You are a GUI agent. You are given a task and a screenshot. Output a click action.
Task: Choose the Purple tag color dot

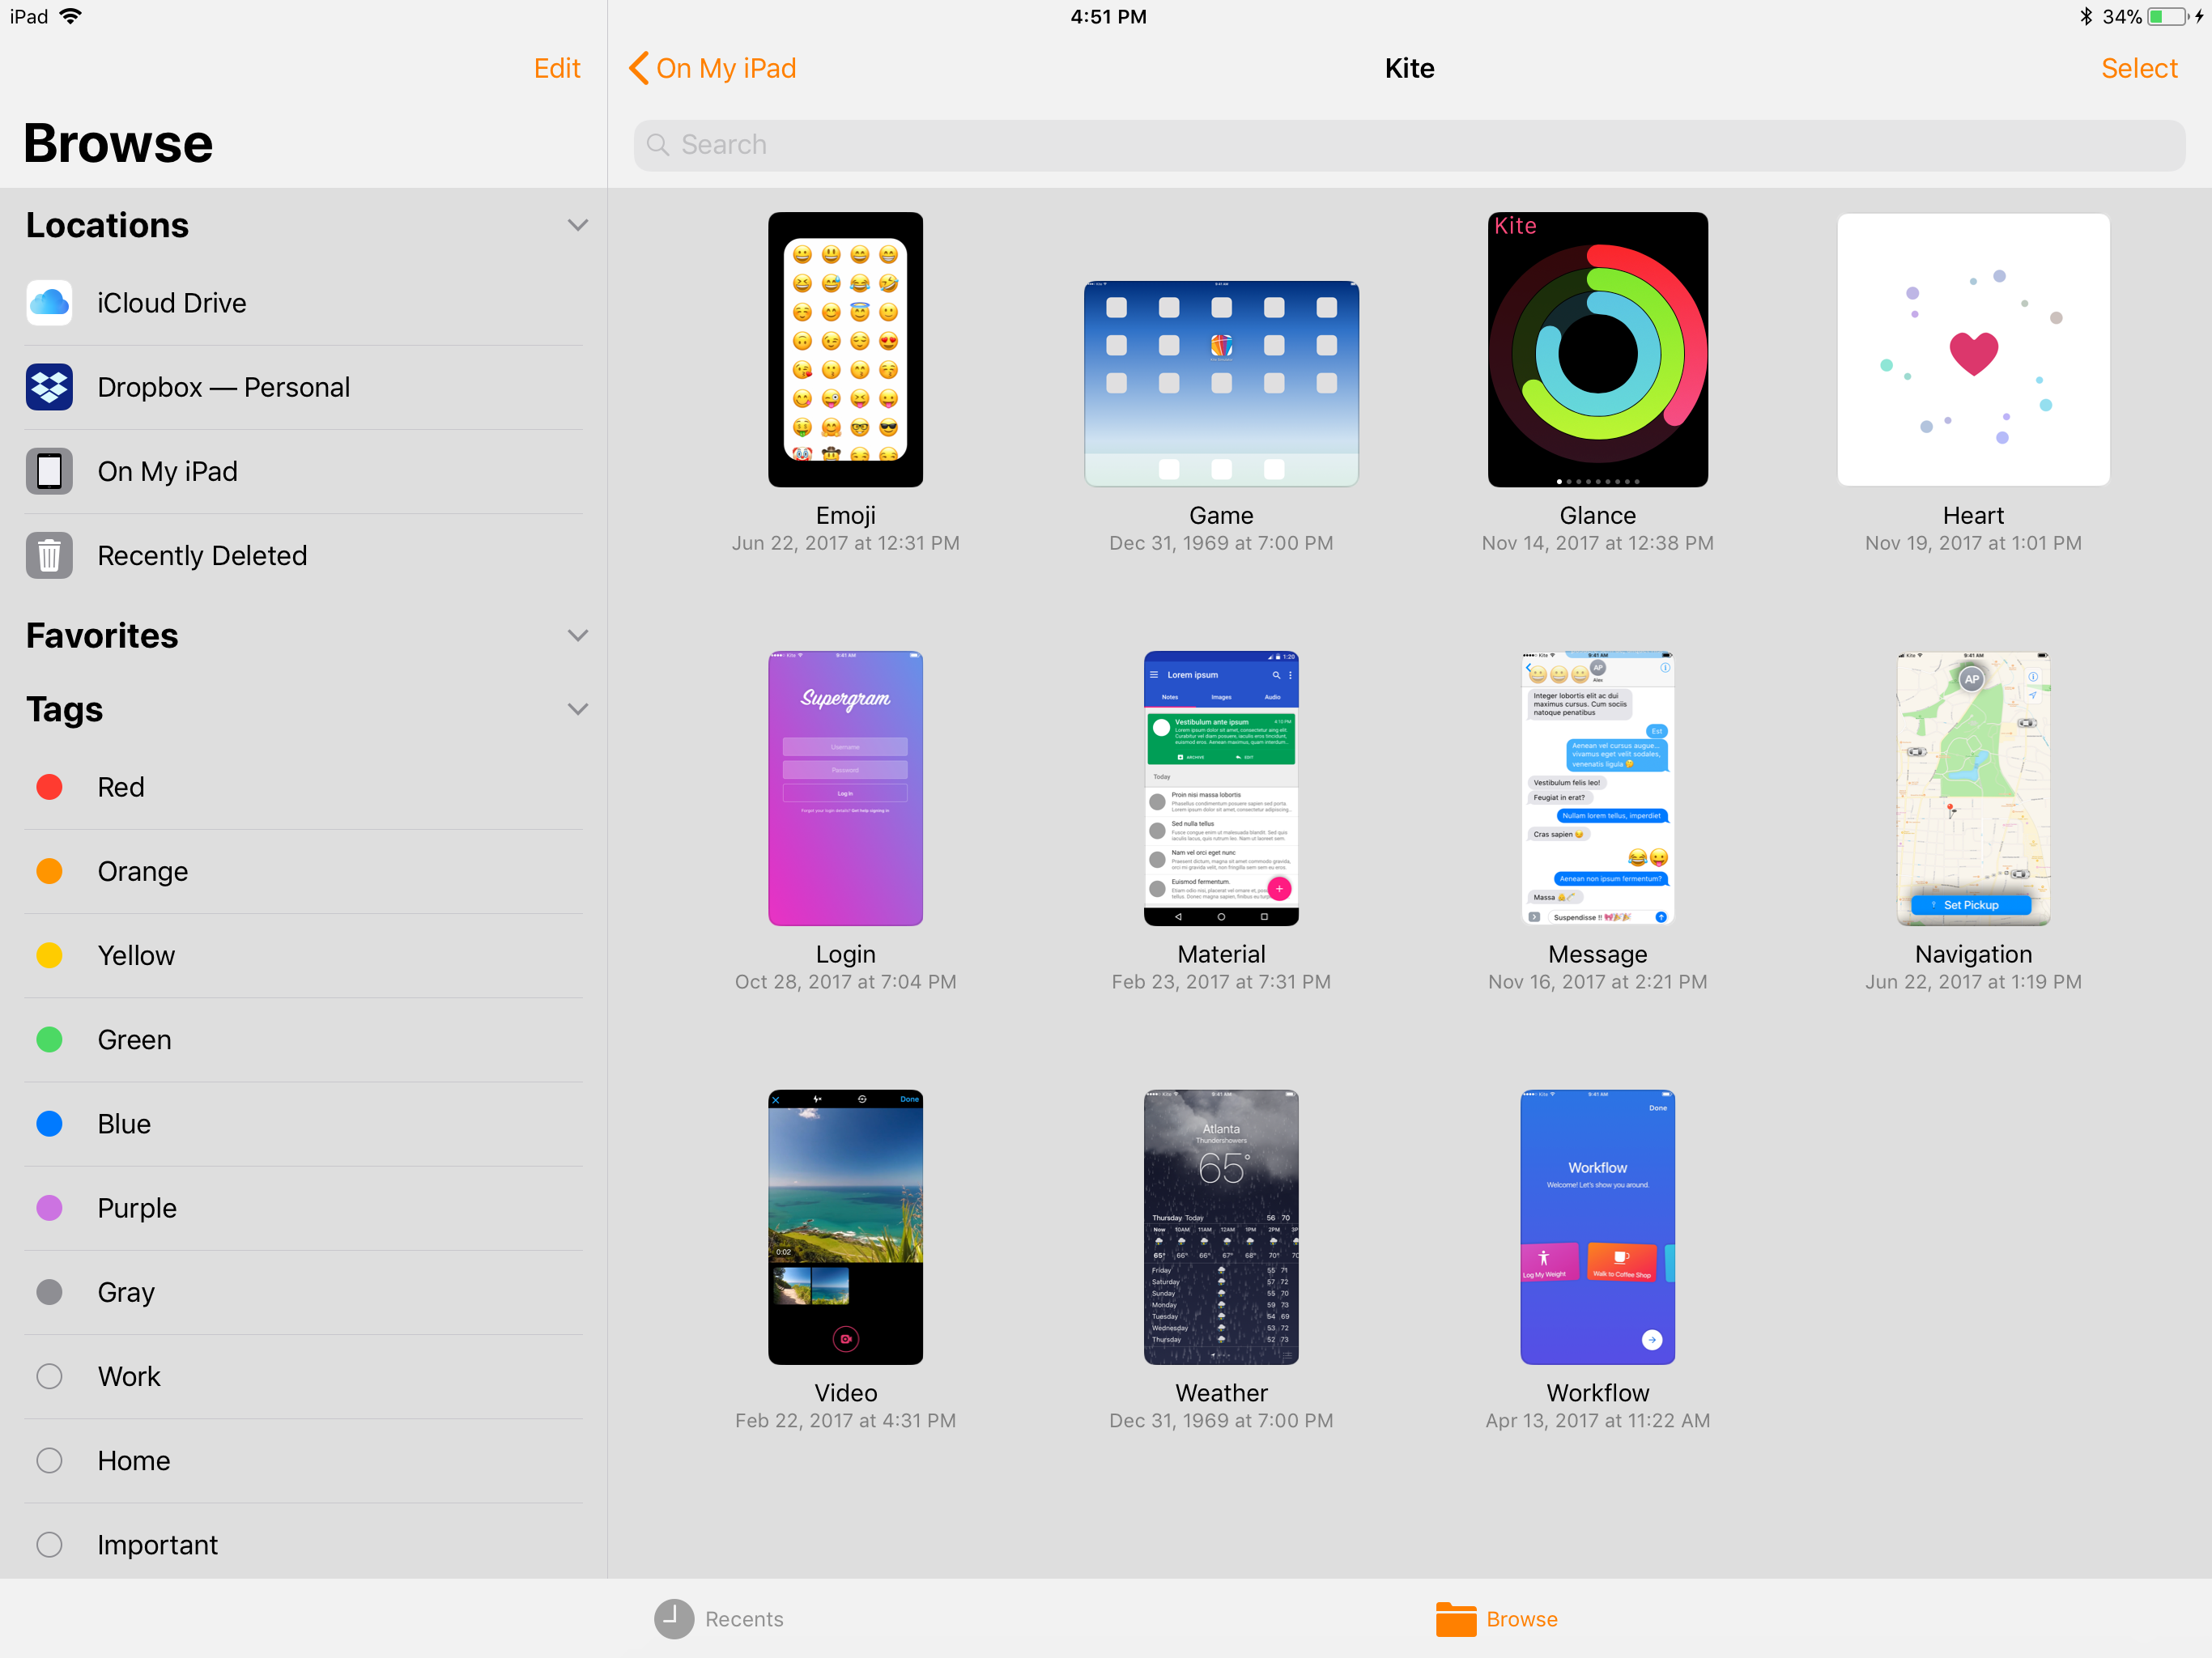tap(49, 1208)
